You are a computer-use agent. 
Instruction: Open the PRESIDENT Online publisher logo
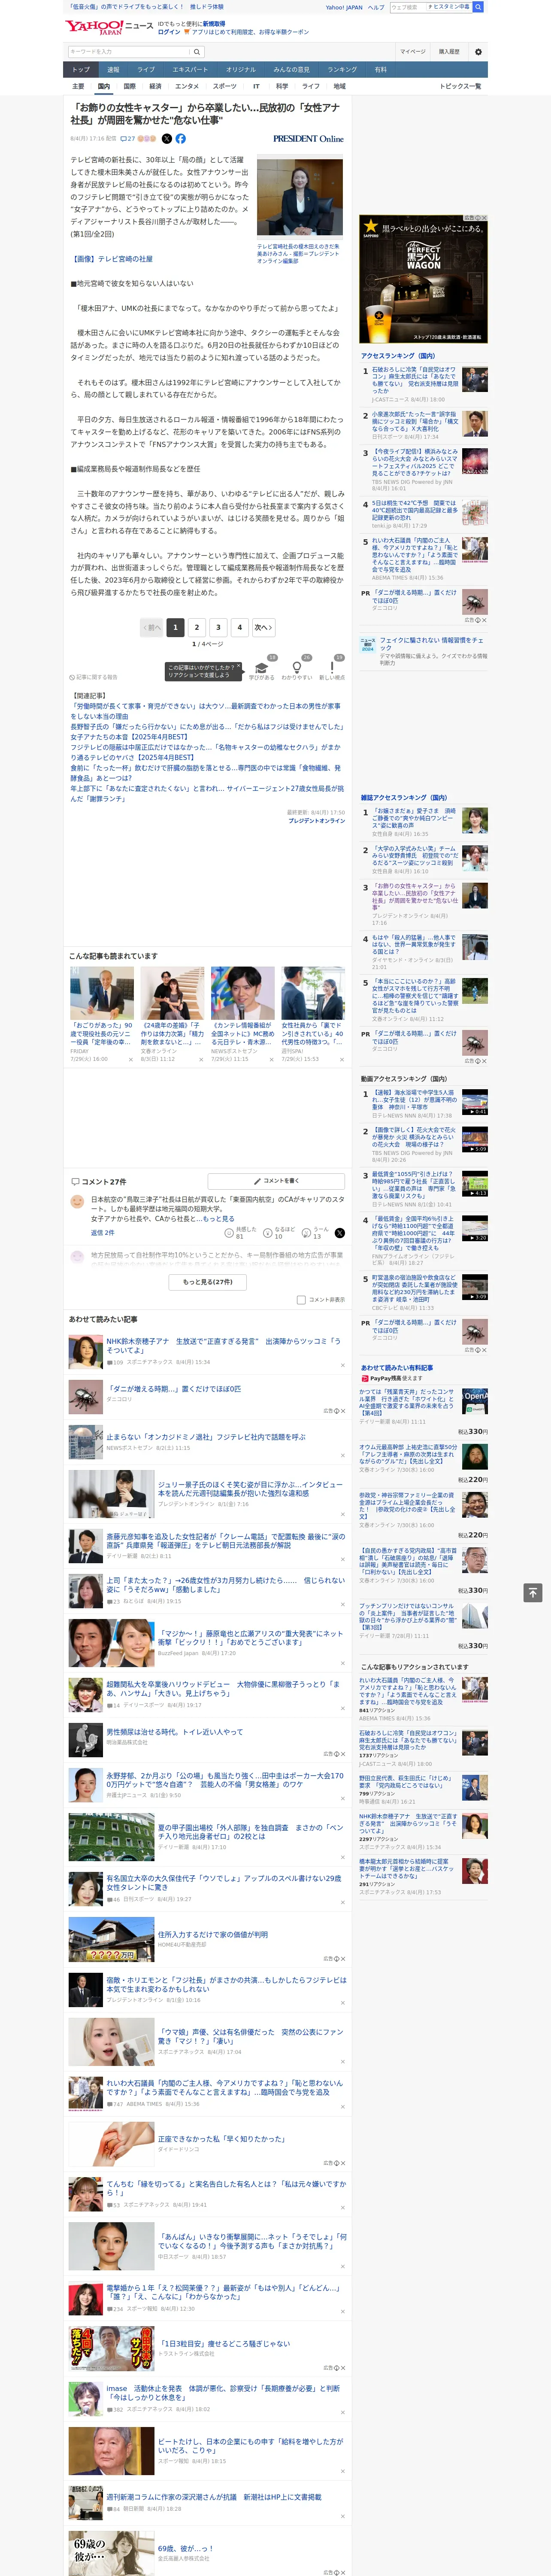pos(308,139)
